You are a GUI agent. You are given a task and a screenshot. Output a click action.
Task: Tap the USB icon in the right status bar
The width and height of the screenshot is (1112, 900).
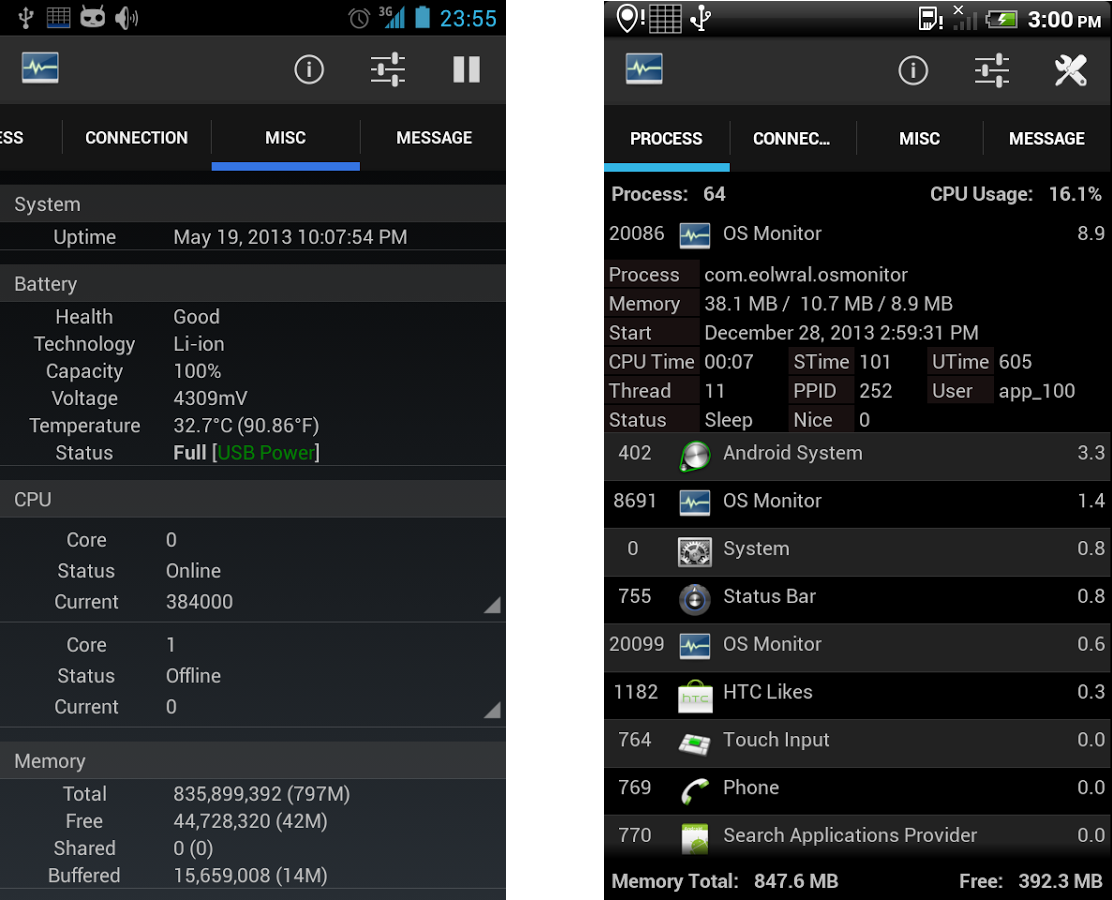[701, 18]
